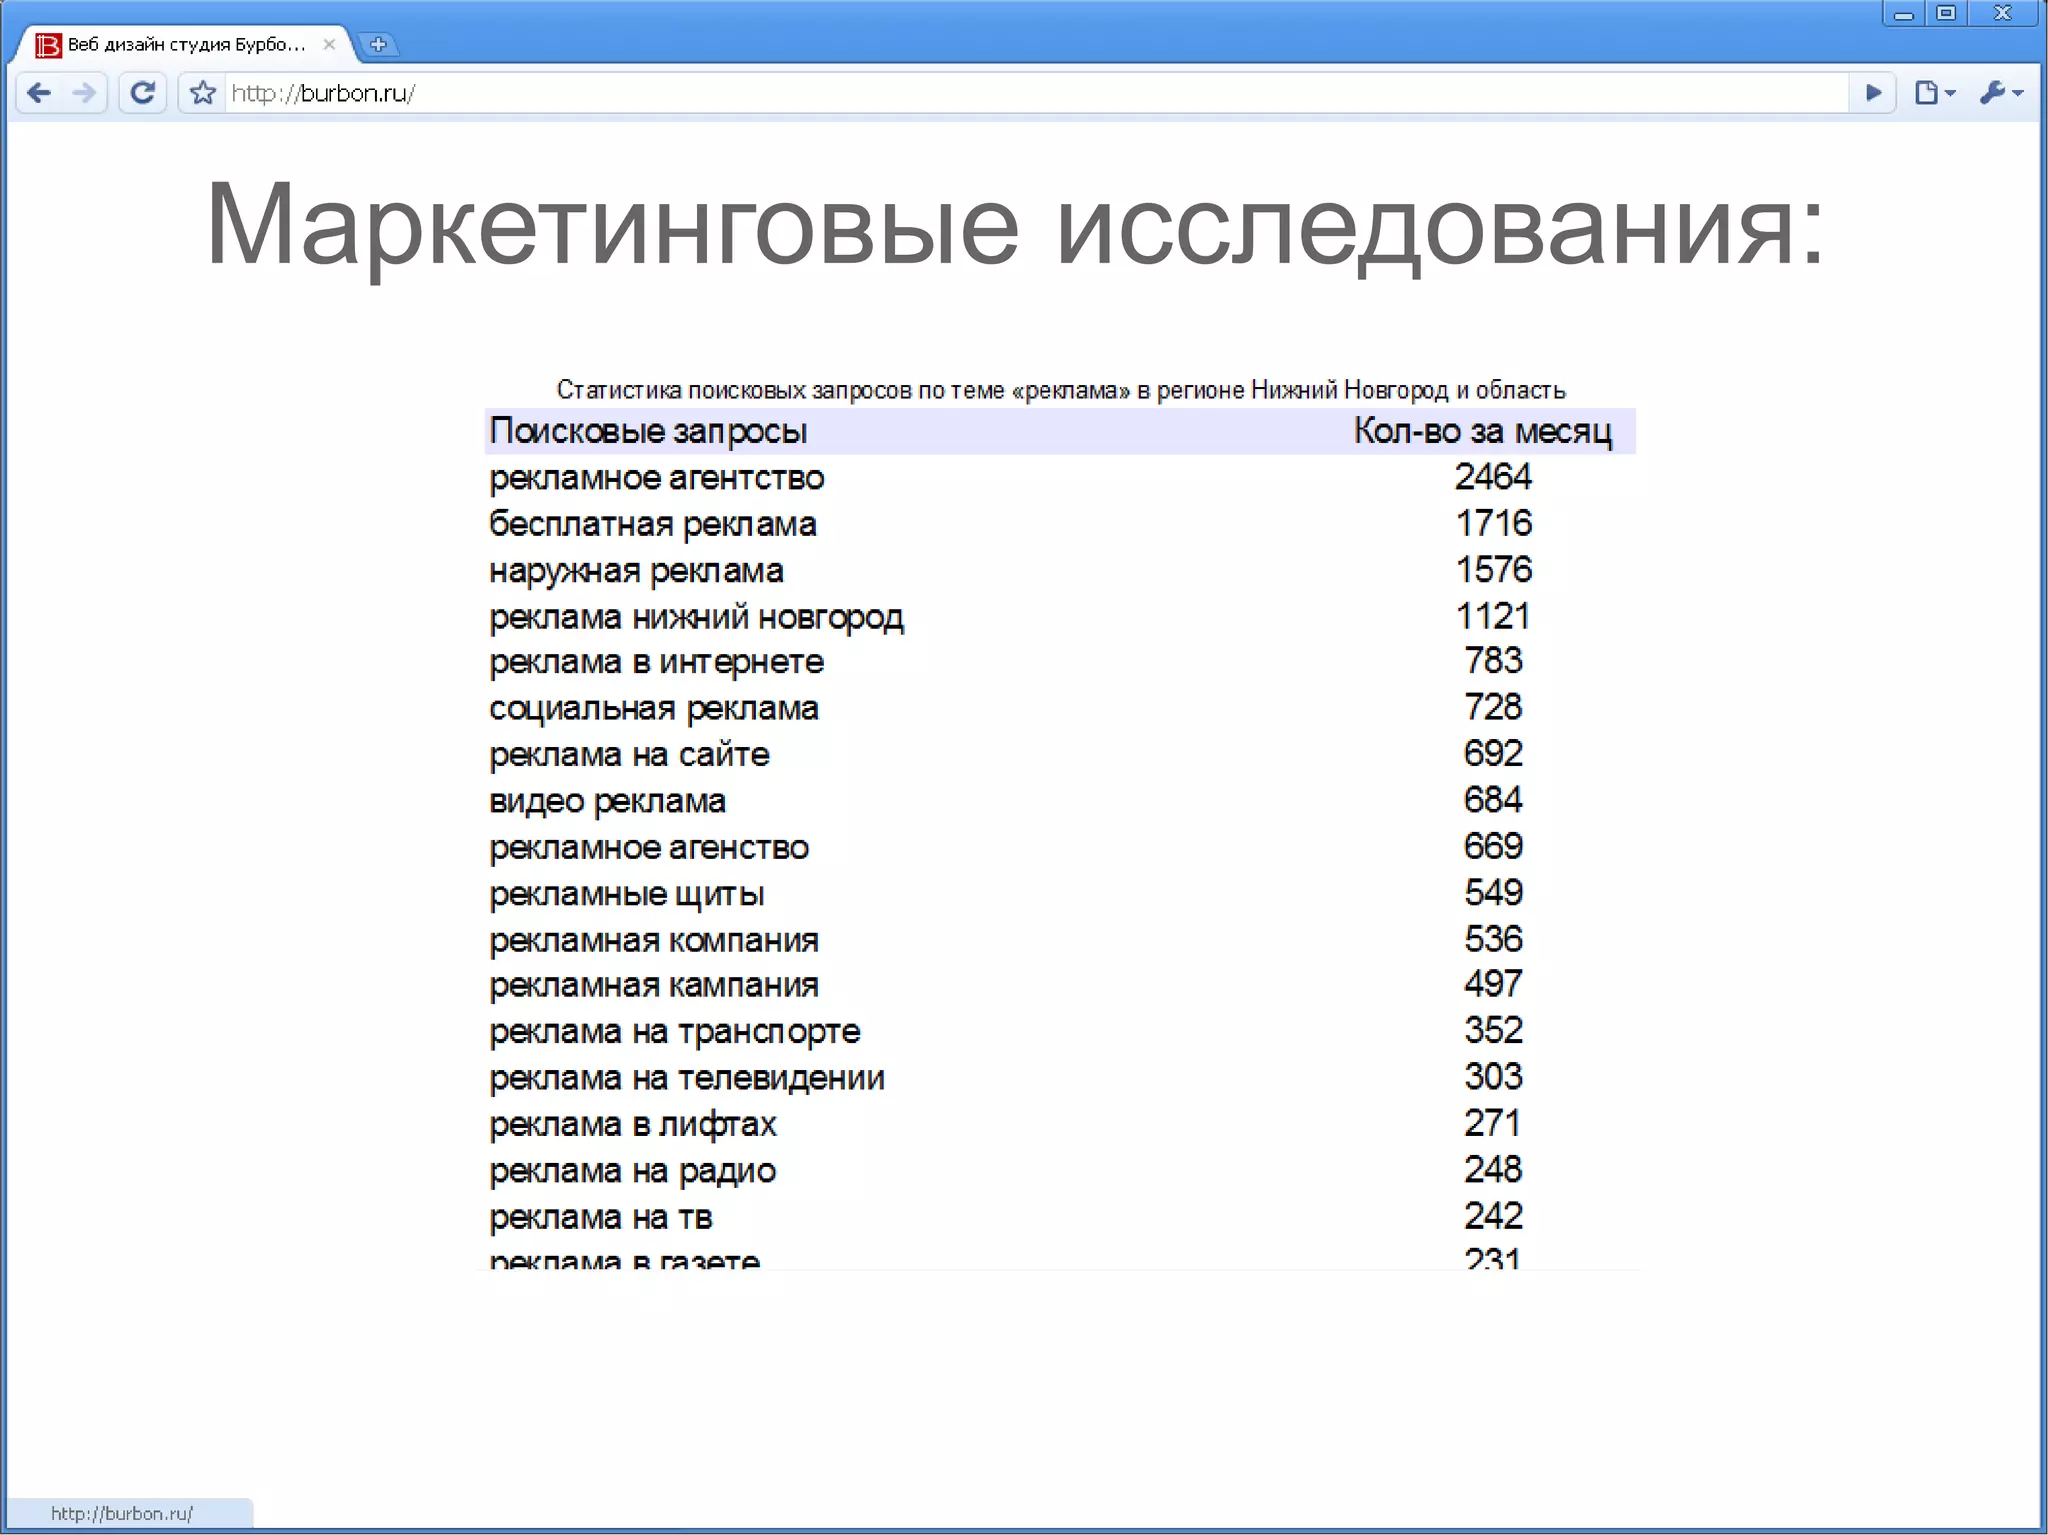Minimize the browser window
This screenshot has width=2048, height=1535.
click(x=1903, y=14)
